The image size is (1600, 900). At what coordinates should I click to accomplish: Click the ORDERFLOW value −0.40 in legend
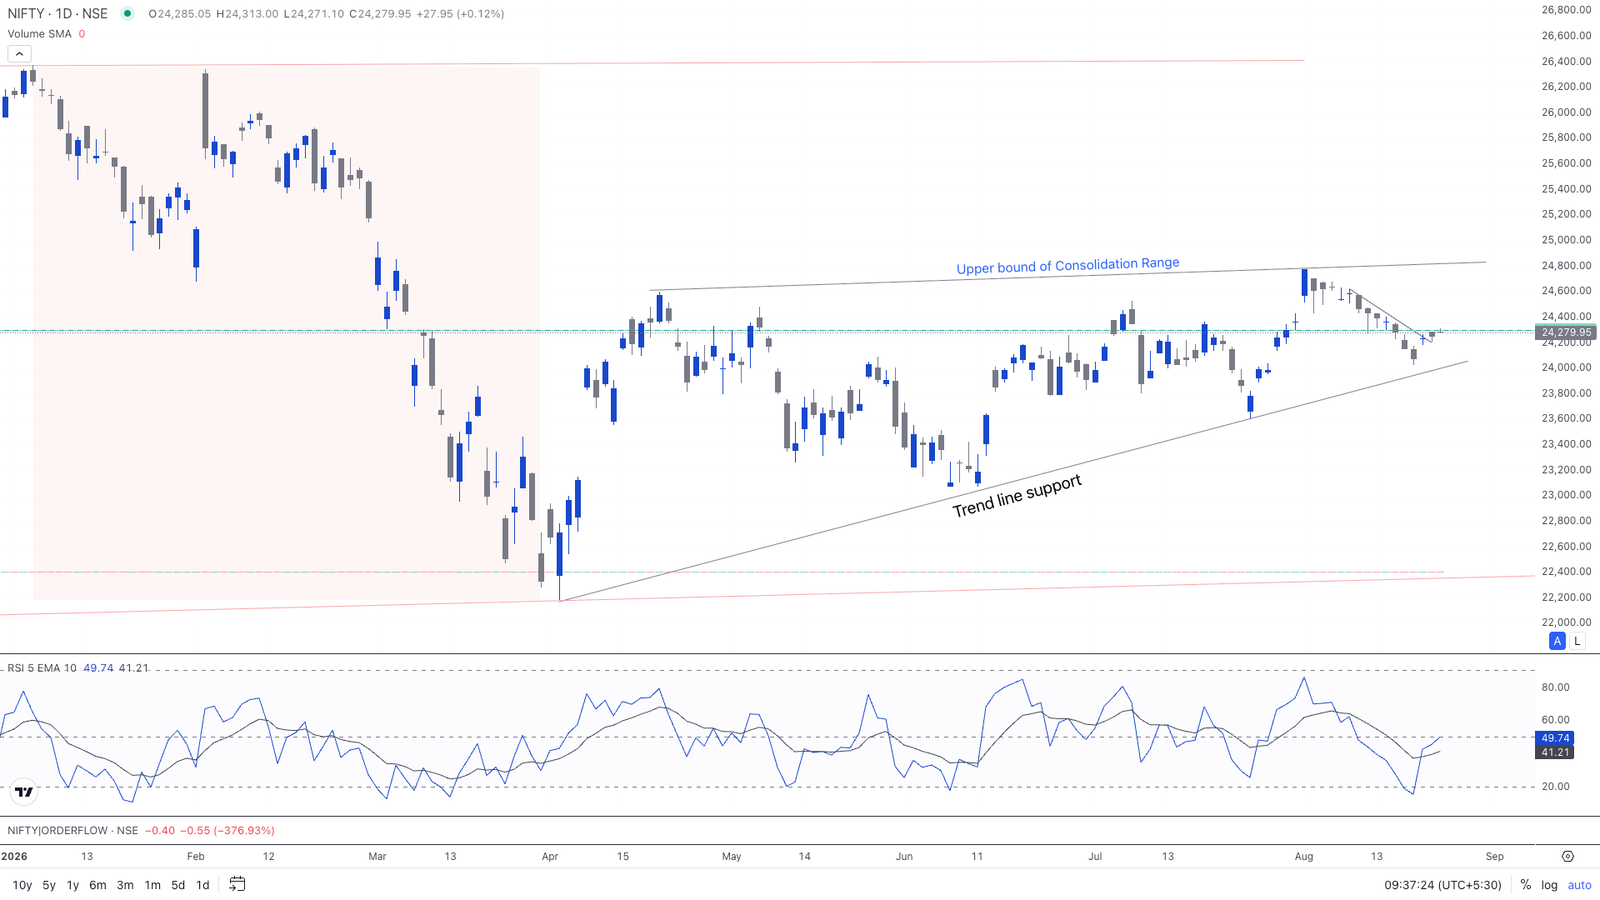click(x=160, y=830)
